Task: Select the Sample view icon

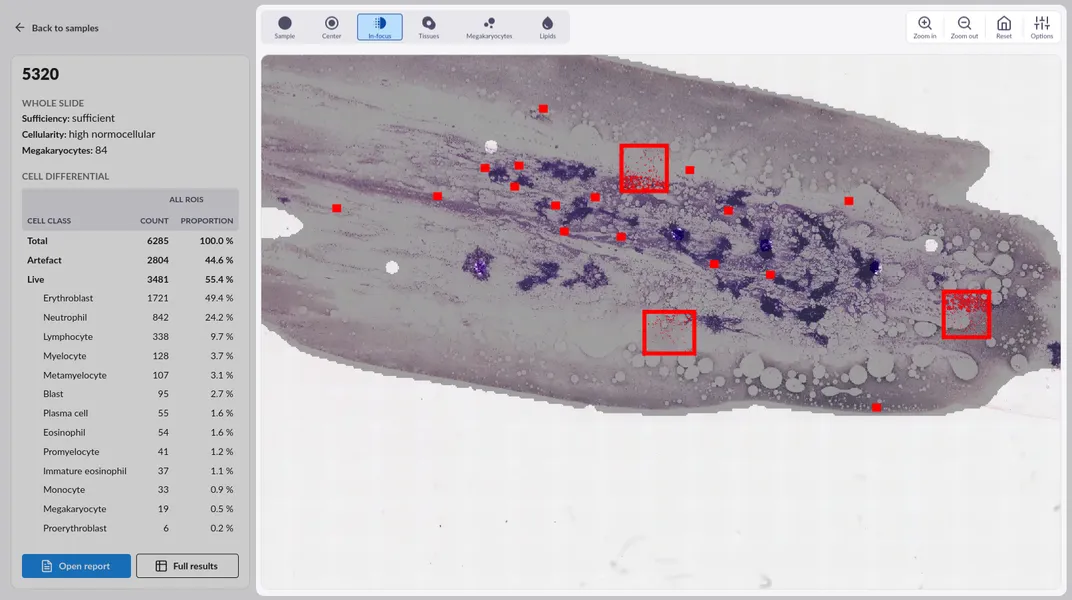Action: pyautogui.click(x=285, y=27)
